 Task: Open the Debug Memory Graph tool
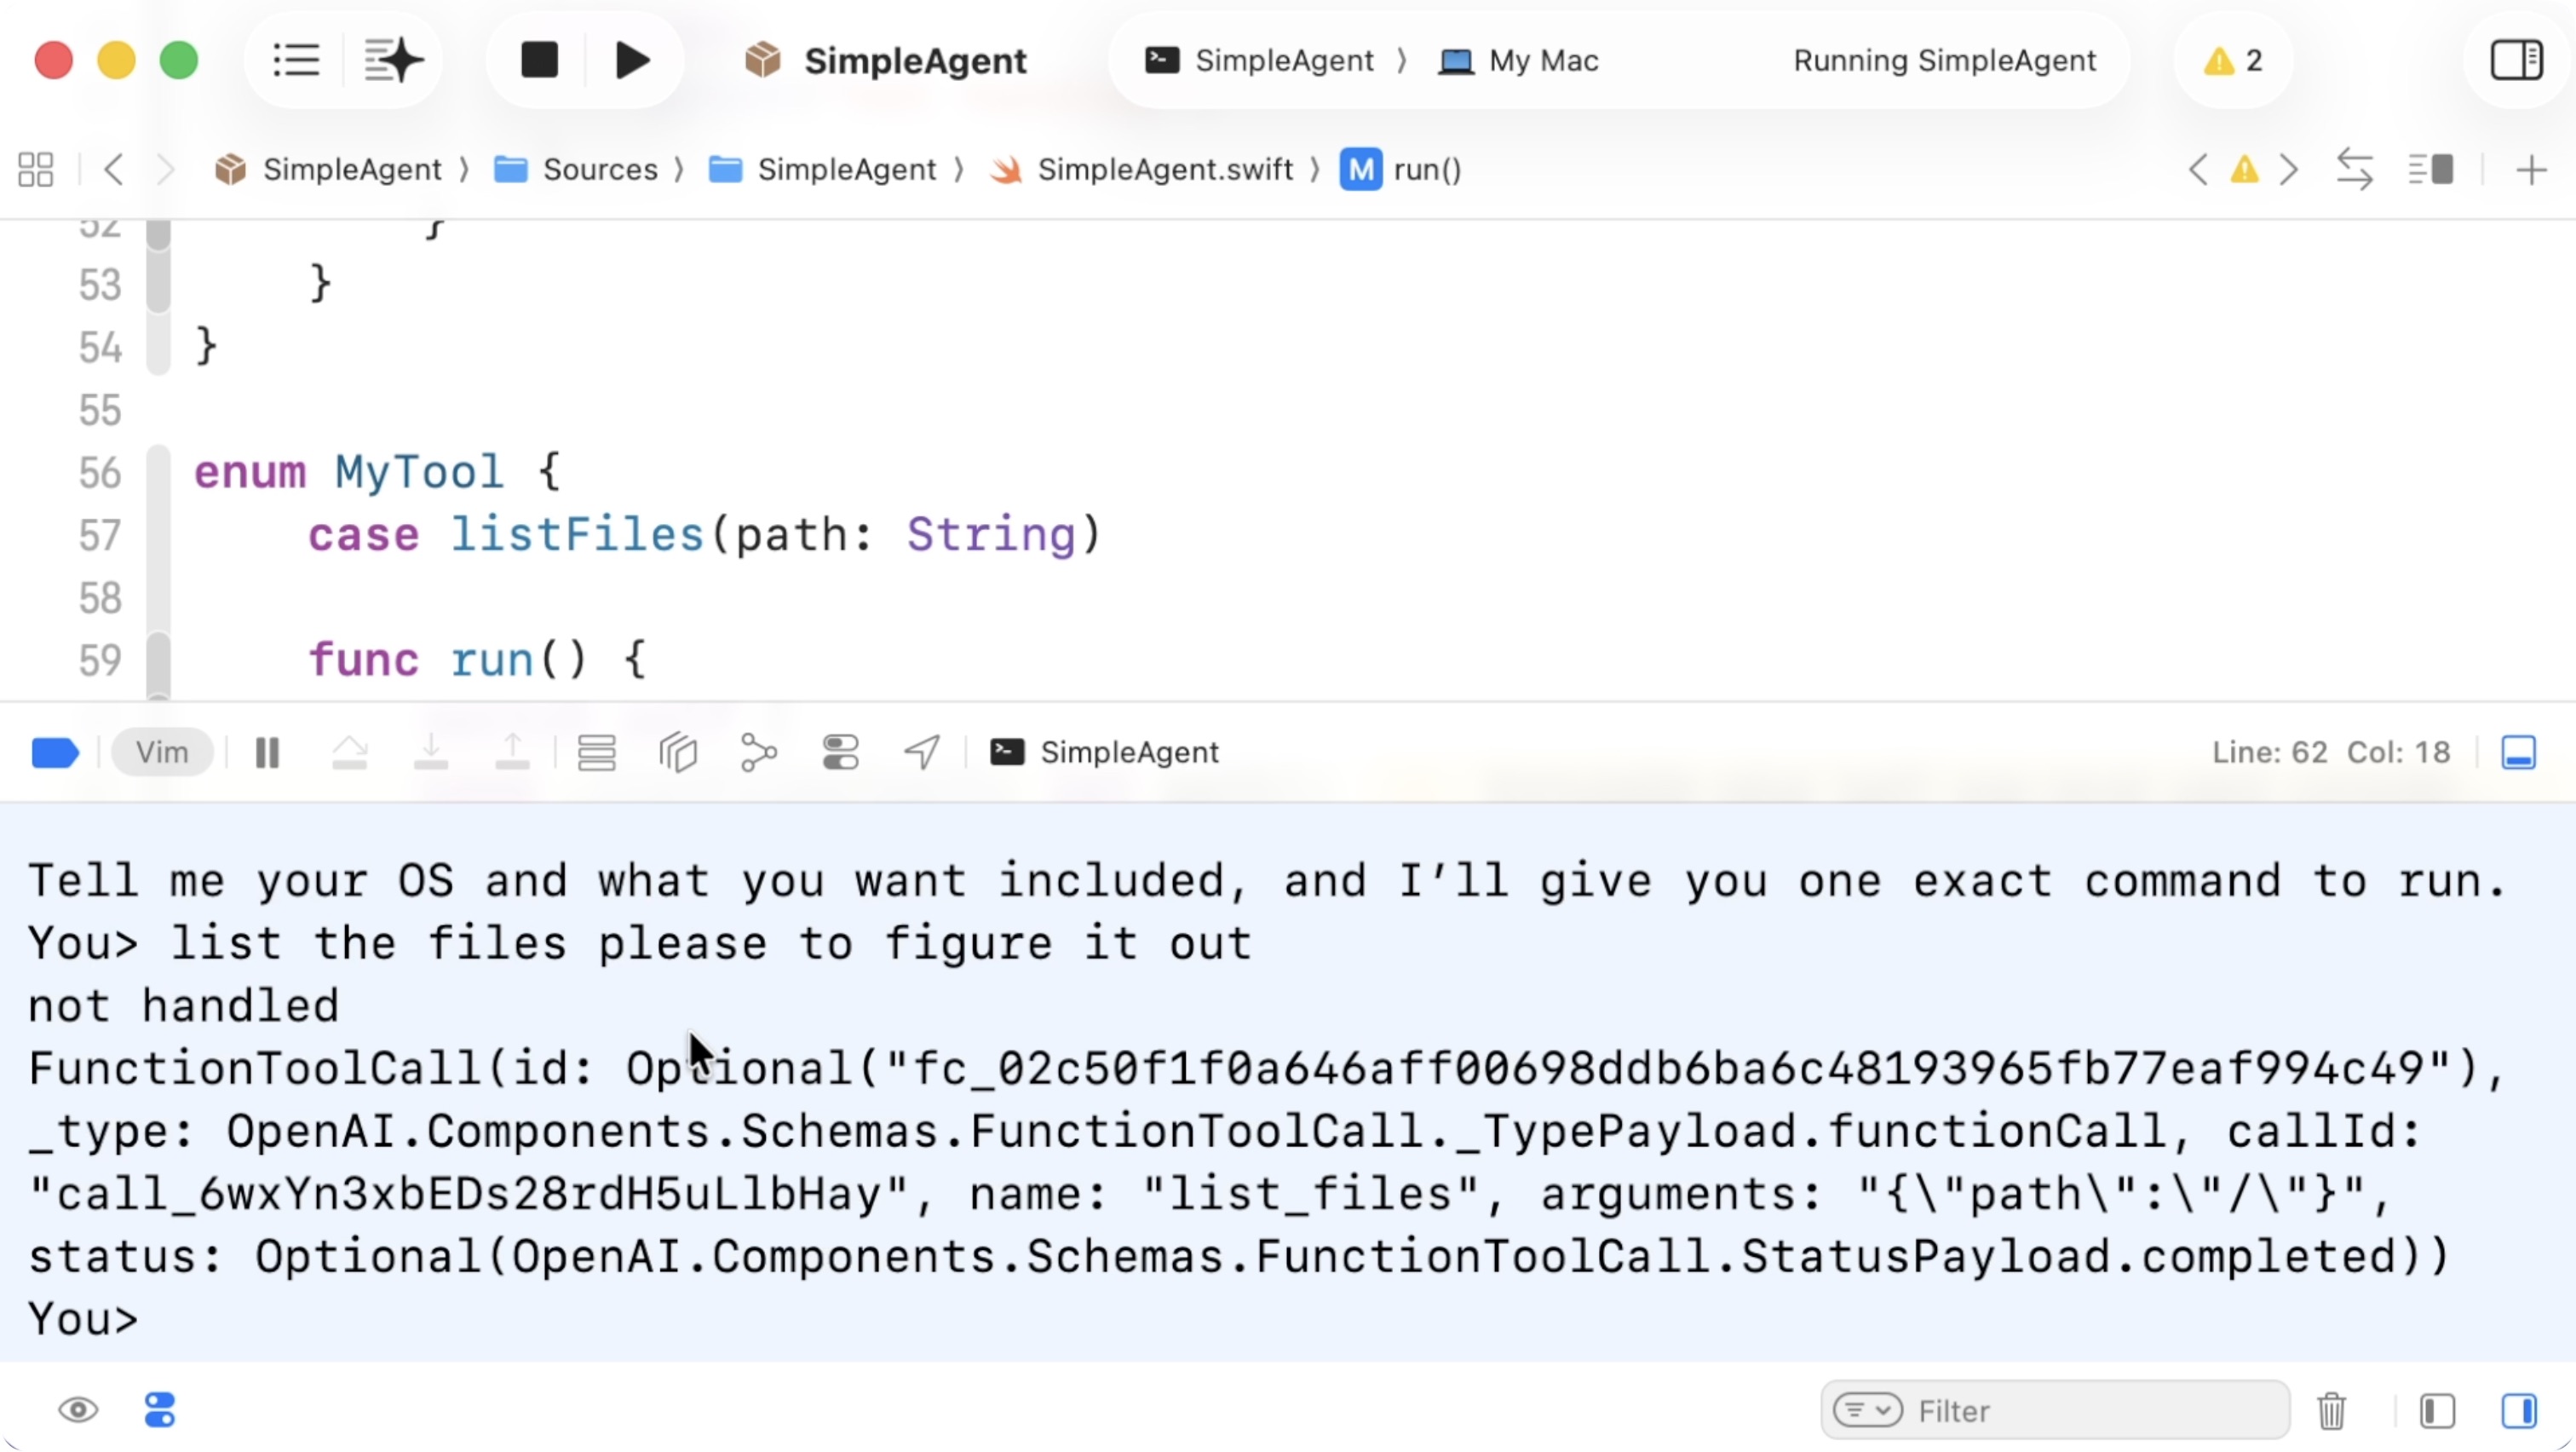759,753
